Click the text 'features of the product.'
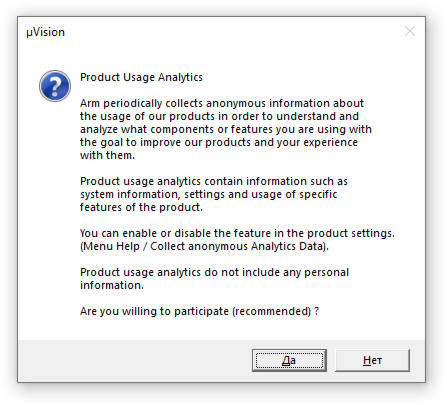 [x=141, y=207]
